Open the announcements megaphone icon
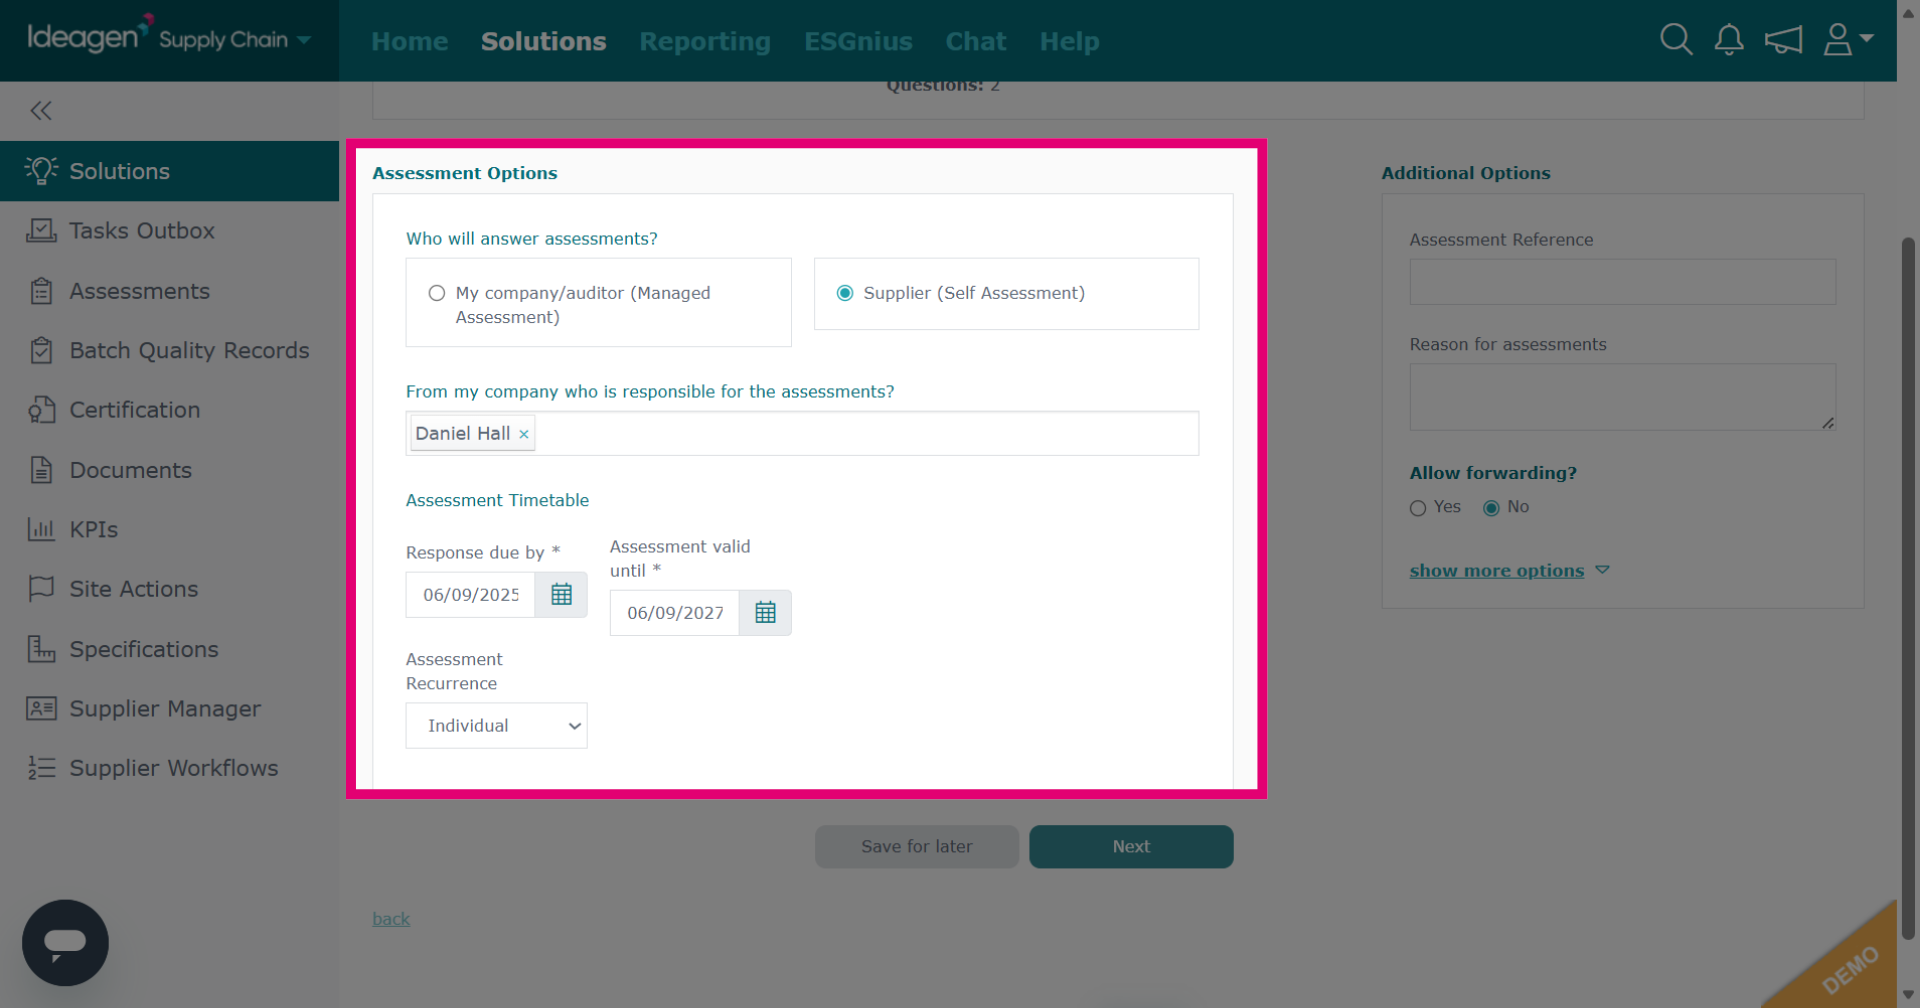 click(1783, 40)
